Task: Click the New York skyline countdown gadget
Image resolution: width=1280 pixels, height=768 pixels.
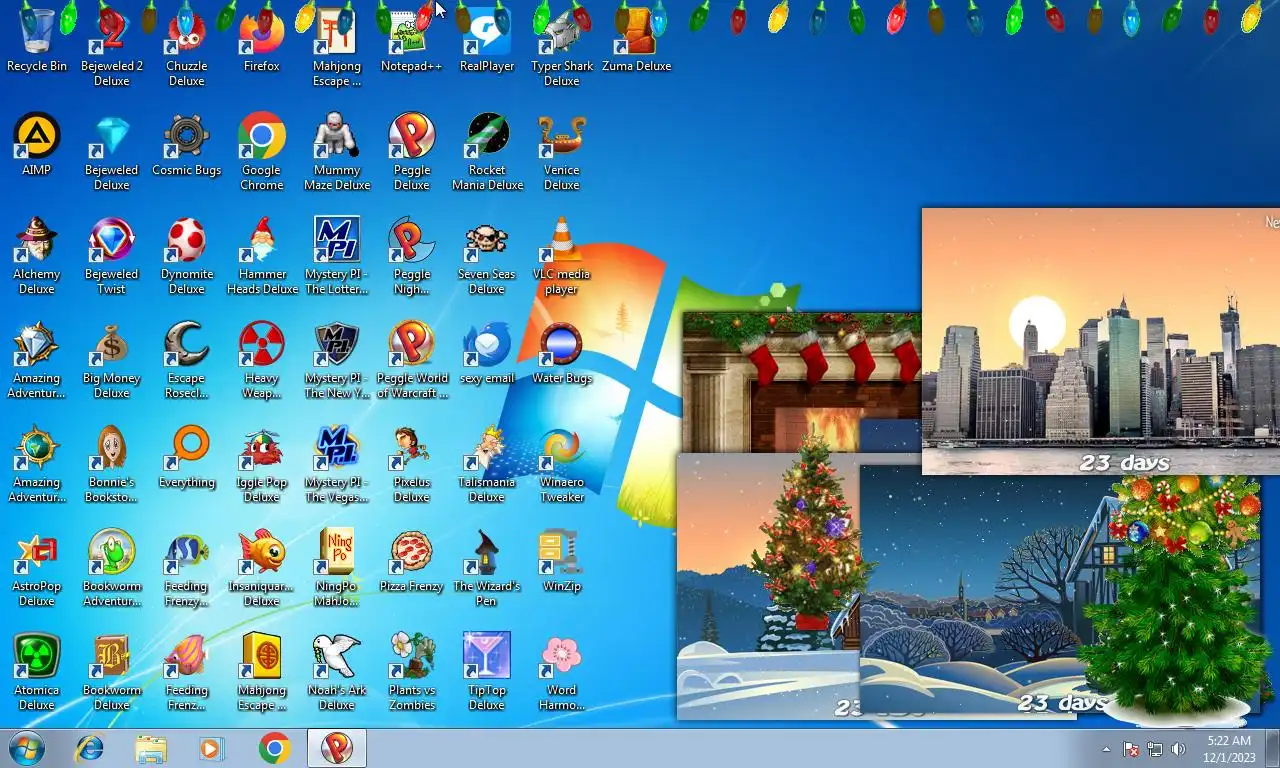Action: tap(1100, 341)
